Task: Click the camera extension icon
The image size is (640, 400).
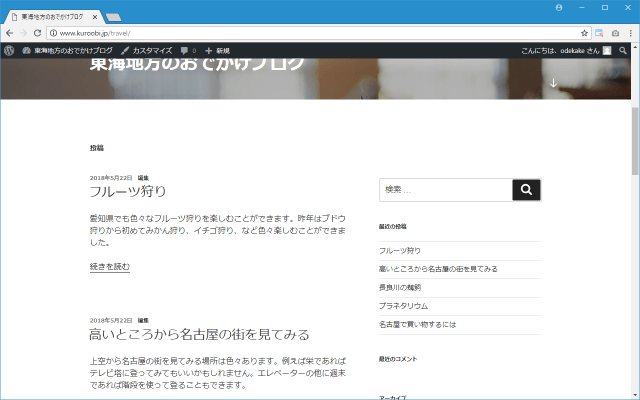Action: pos(616,33)
